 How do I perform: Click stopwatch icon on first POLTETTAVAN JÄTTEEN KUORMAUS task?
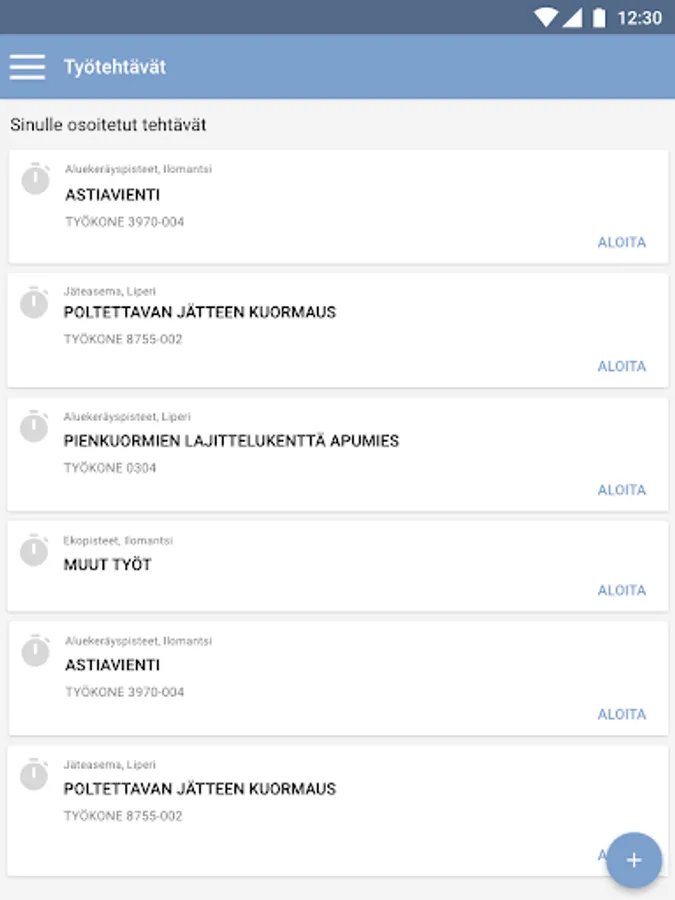tap(34, 302)
